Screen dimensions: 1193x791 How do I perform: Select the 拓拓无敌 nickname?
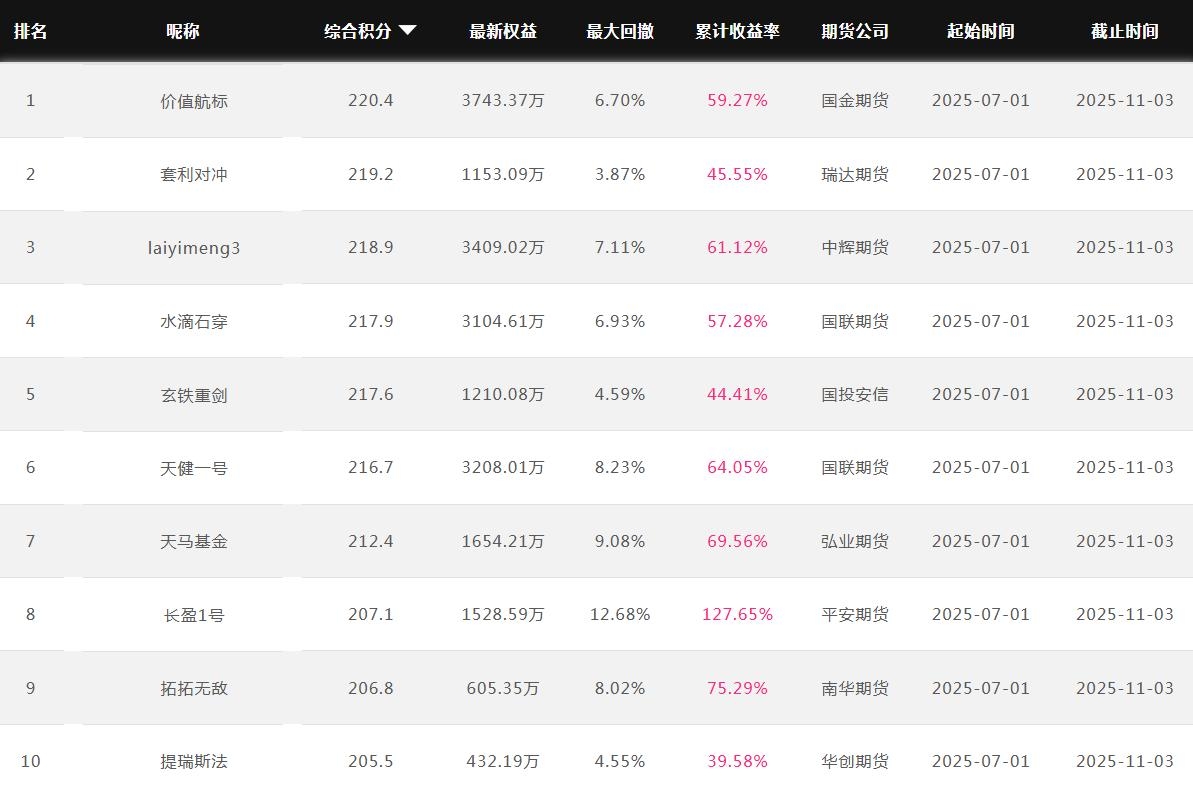pos(194,688)
